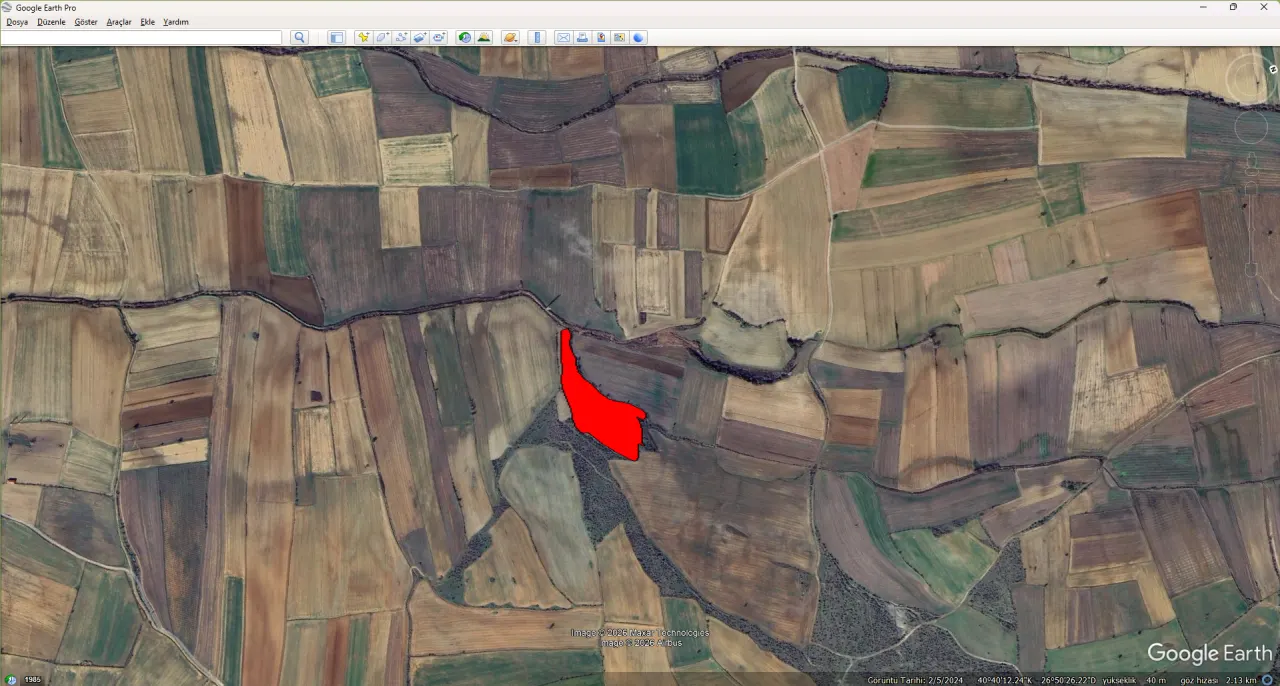Click the Save Image icon

[601, 38]
